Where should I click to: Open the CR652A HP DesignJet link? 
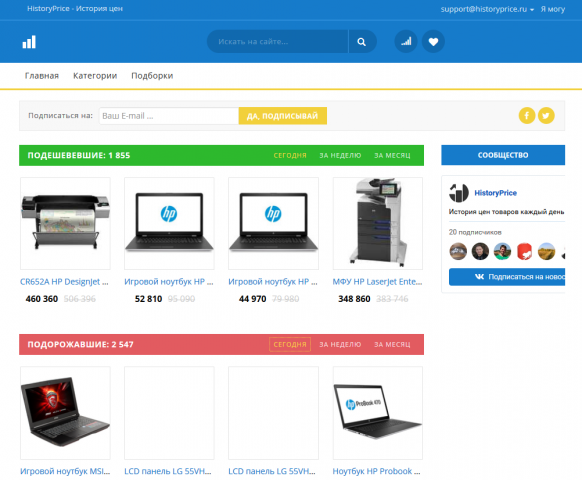[x=64, y=282]
